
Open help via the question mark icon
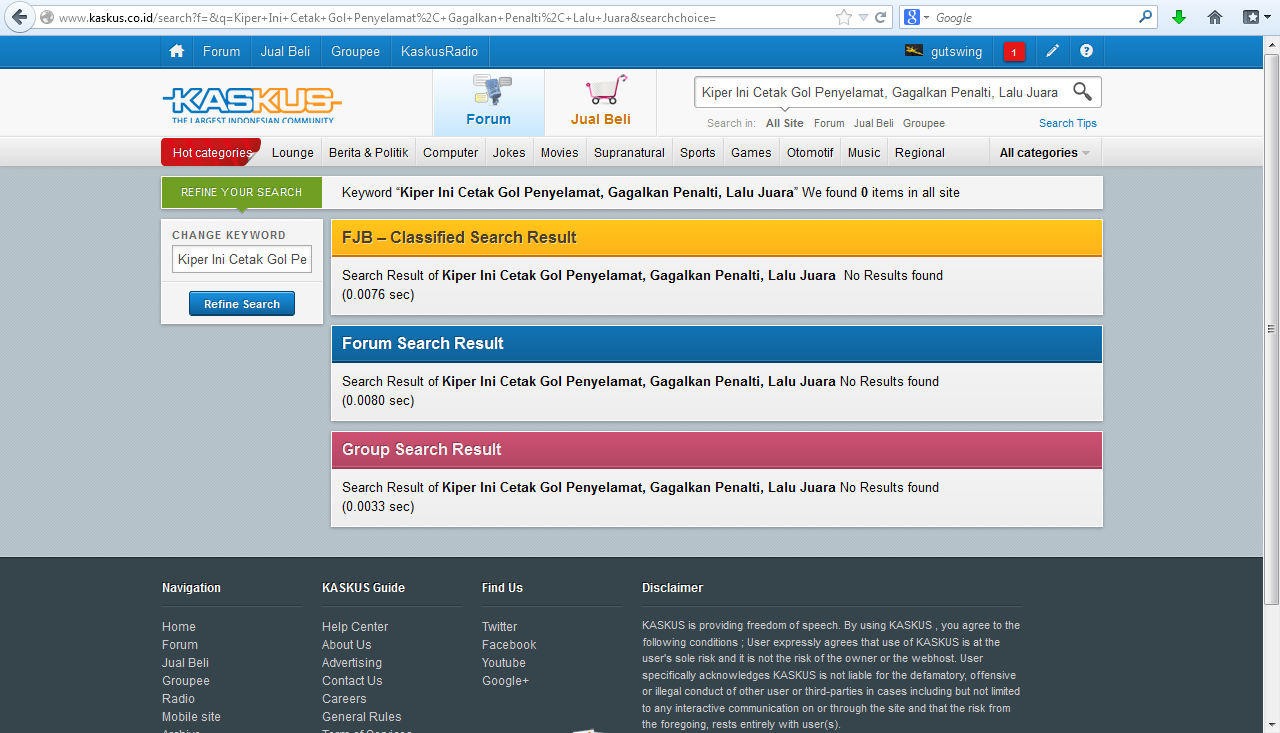pyautogui.click(x=1086, y=51)
